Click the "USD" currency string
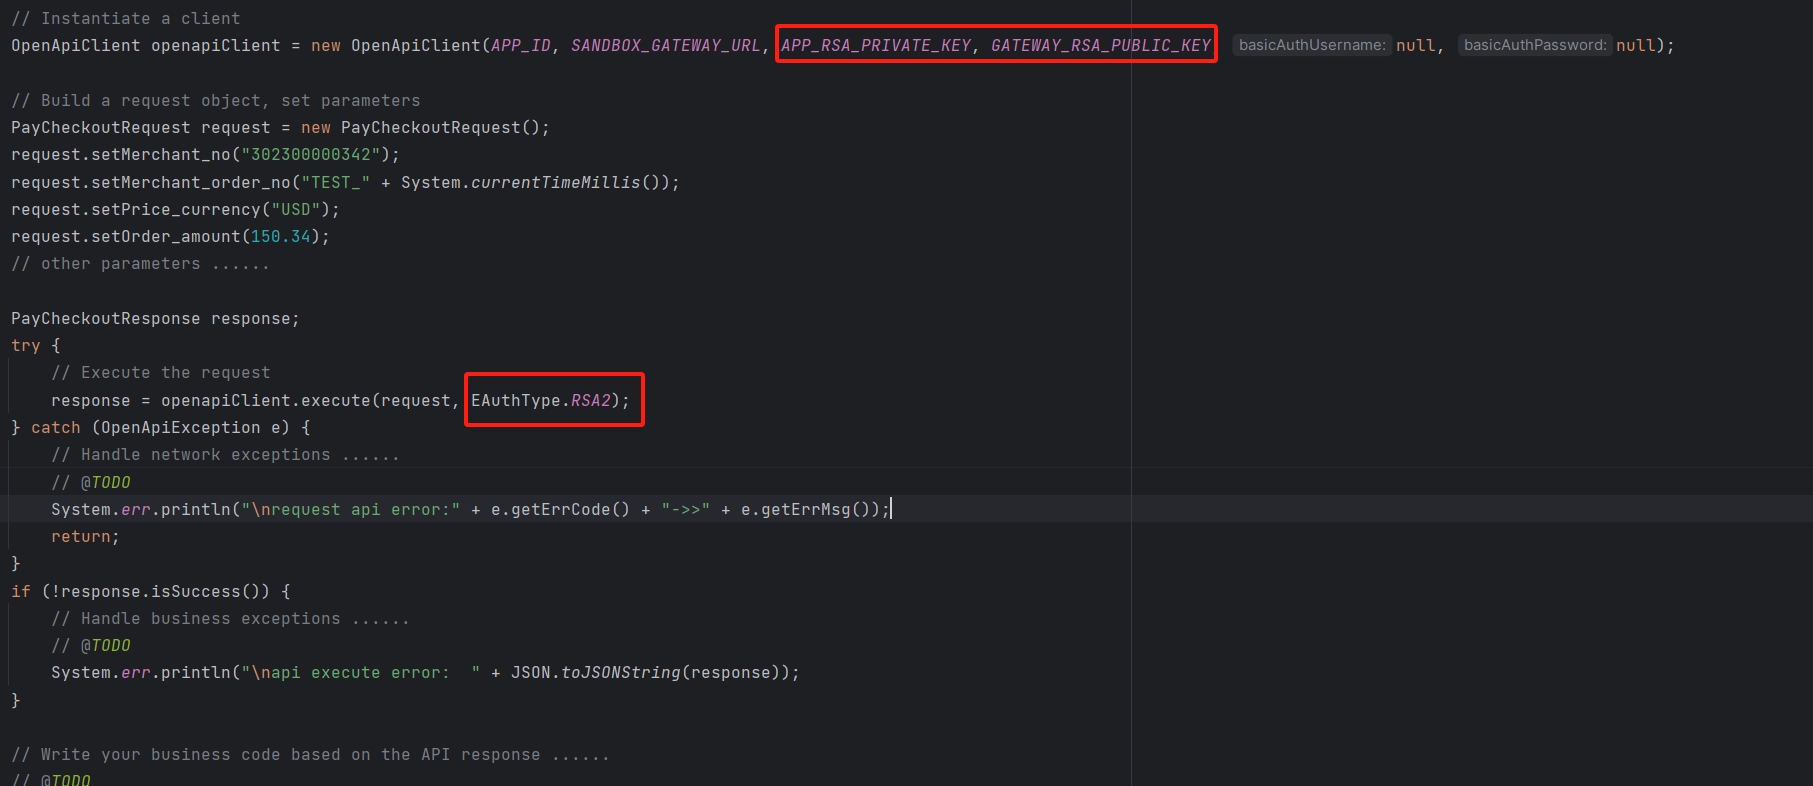 pos(296,209)
